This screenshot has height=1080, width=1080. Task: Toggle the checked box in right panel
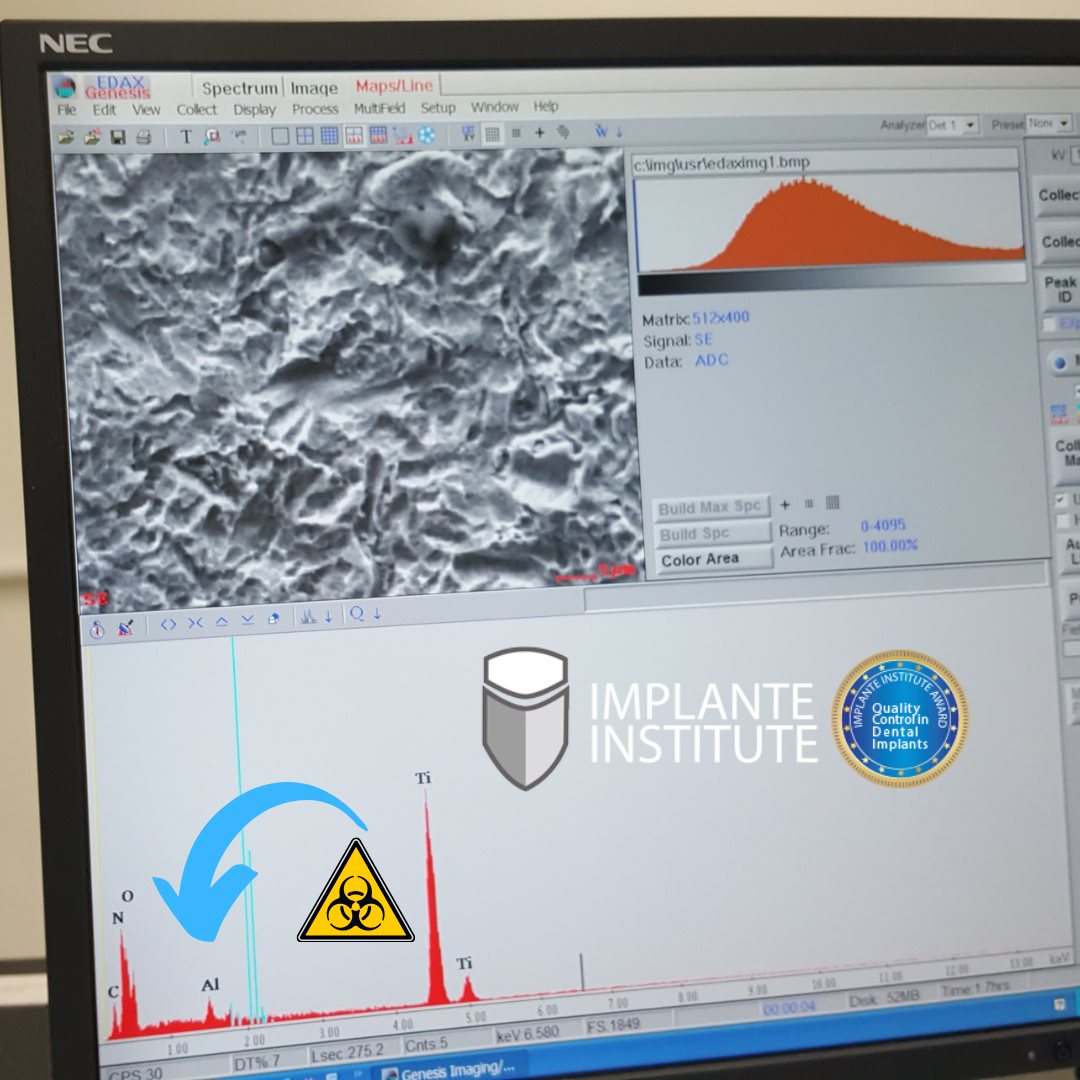(1061, 499)
